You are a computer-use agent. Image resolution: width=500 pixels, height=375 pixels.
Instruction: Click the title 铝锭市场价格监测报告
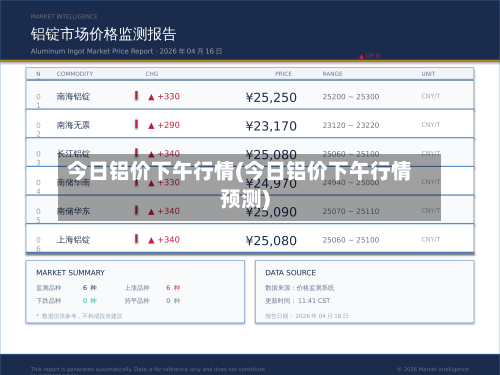click(103, 34)
